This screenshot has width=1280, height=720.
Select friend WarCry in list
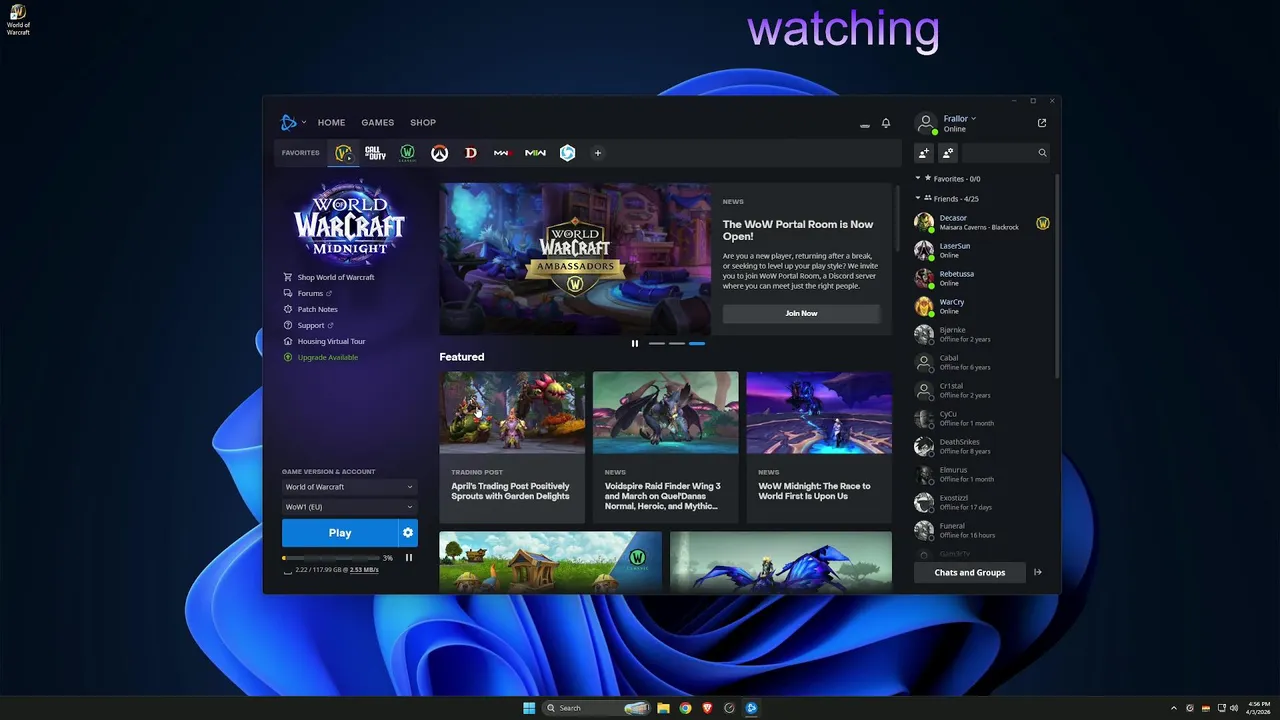(x=982, y=306)
